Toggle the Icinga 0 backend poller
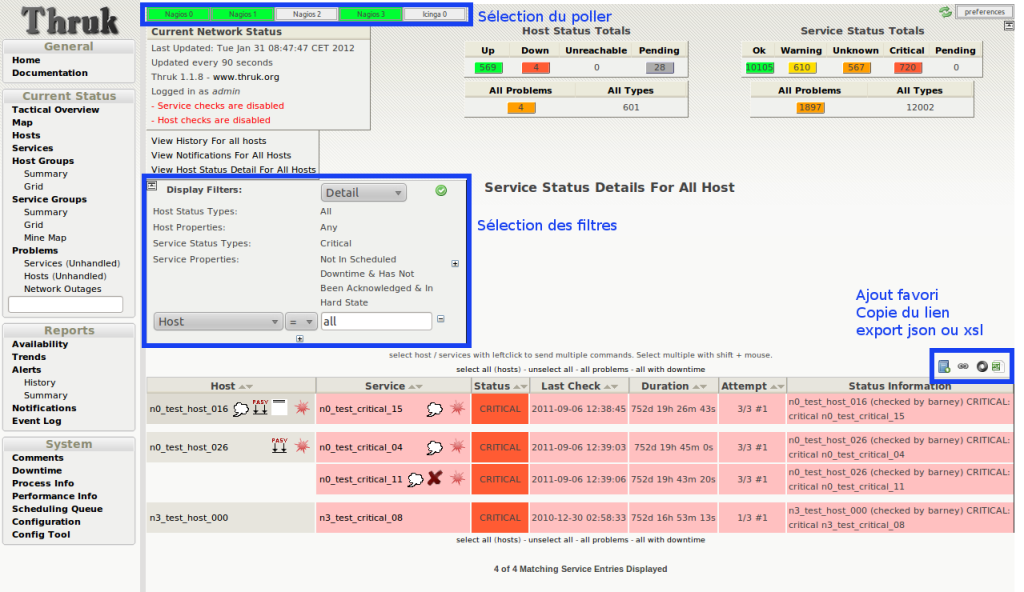1024x592 pixels. pyautogui.click(x=436, y=15)
